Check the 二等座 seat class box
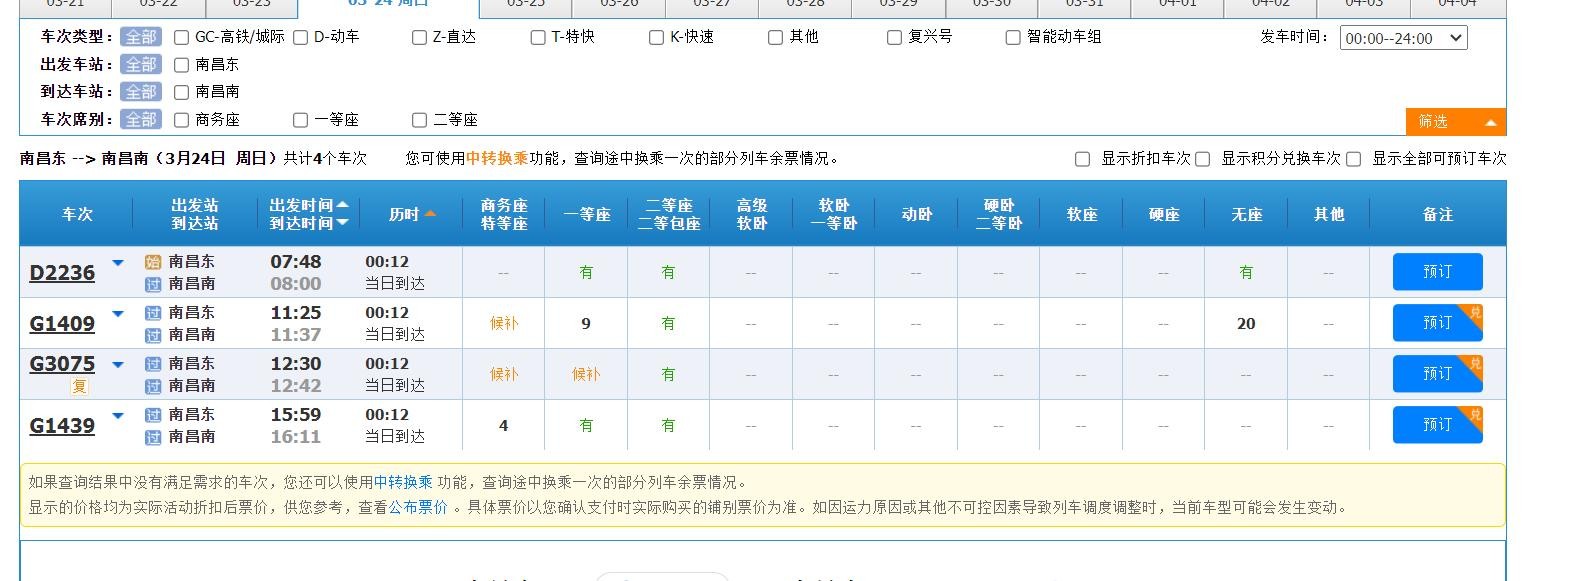The image size is (1582, 581). pyautogui.click(x=420, y=120)
